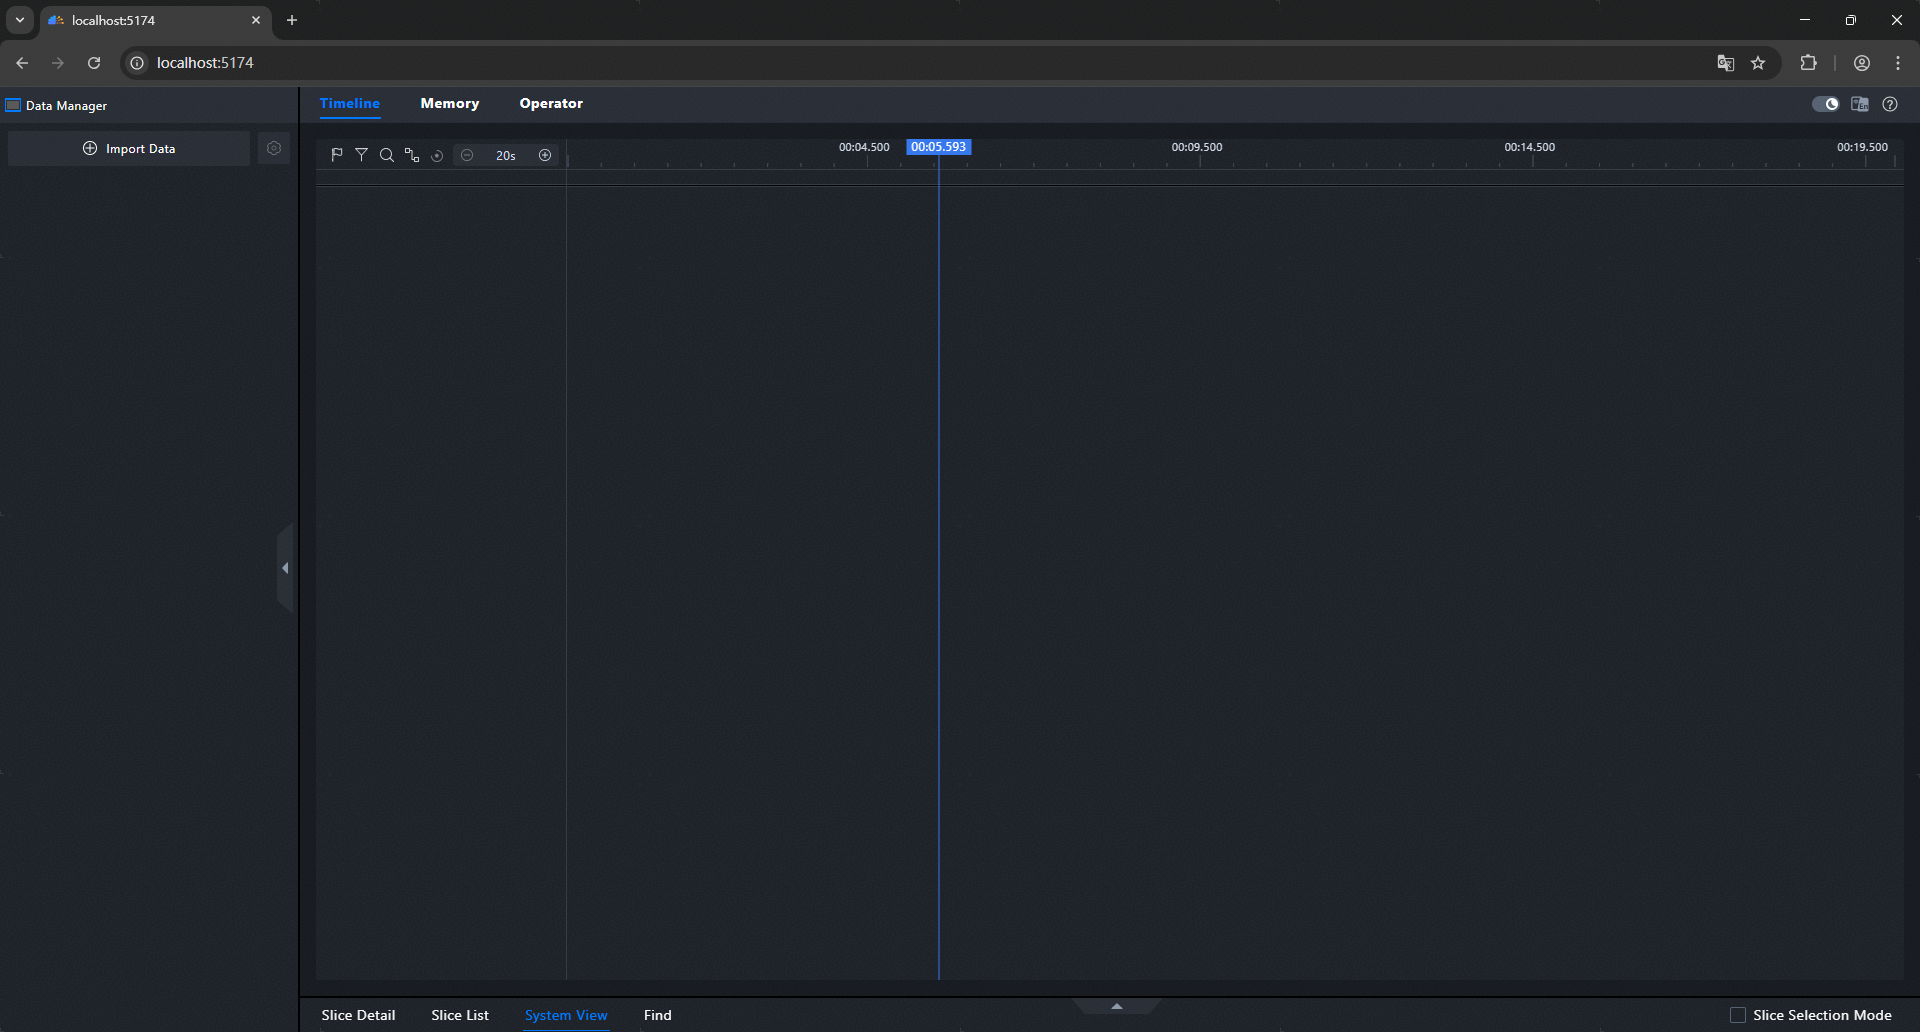Expand the bottom panel with up arrow

pyautogui.click(x=1117, y=1006)
